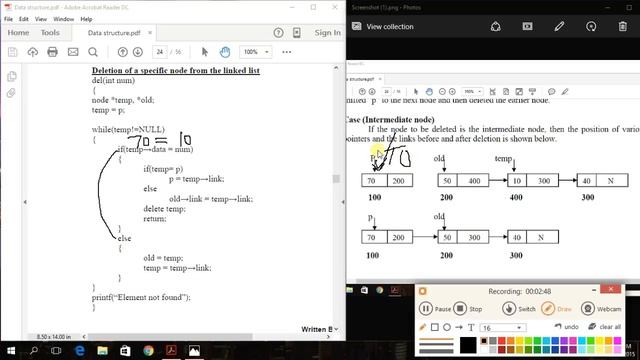
Task: Open the Window menu in Acrobat
Action: (64, 19)
